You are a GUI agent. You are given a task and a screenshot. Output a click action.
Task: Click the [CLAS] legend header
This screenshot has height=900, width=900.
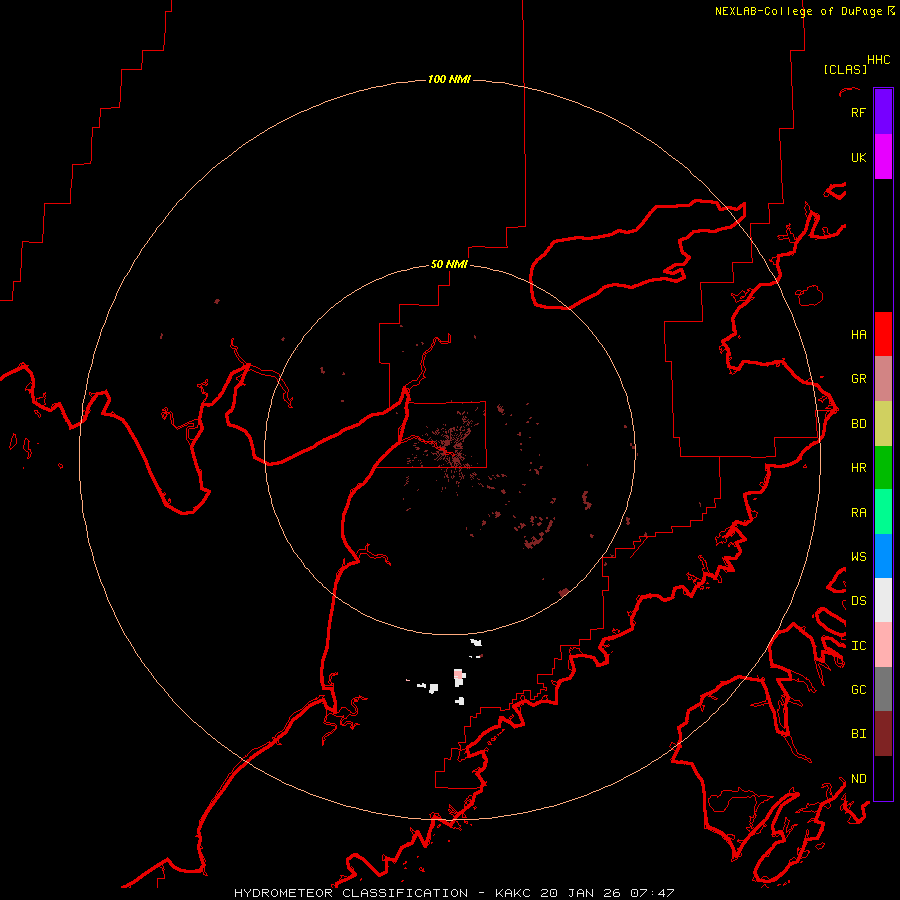click(844, 69)
